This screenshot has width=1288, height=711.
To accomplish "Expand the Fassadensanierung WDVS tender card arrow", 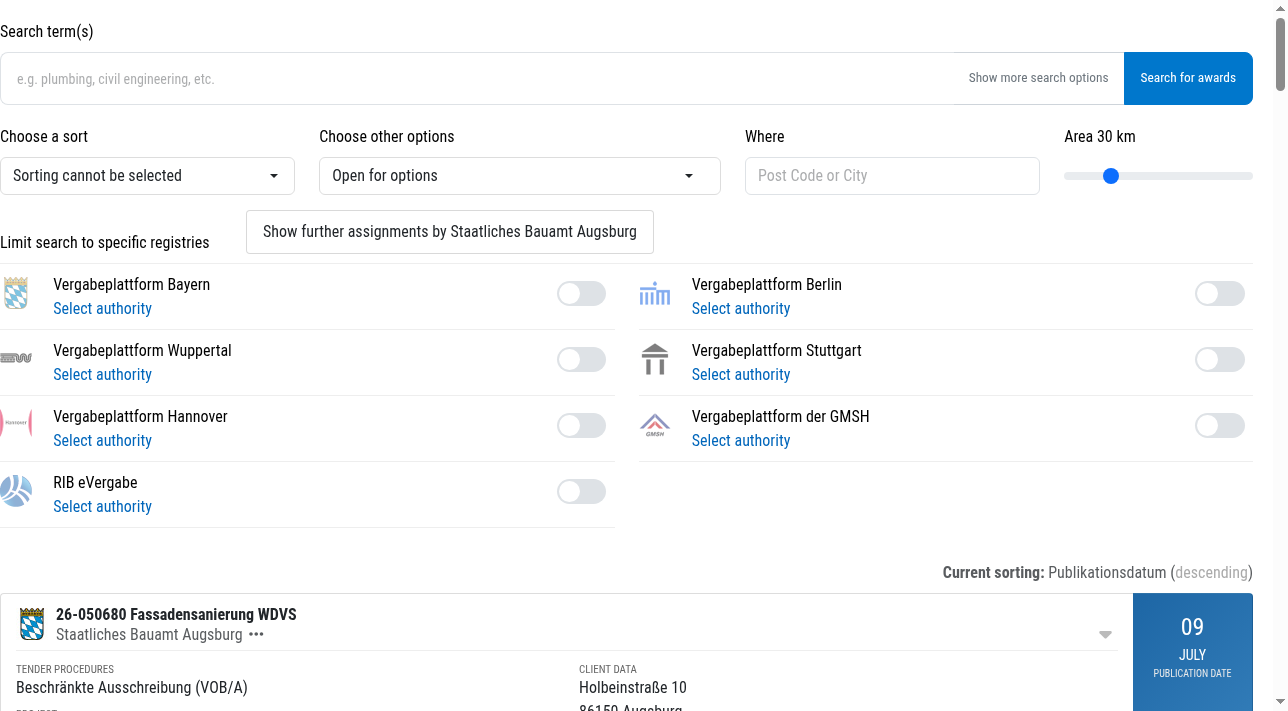I will click(1105, 635).
